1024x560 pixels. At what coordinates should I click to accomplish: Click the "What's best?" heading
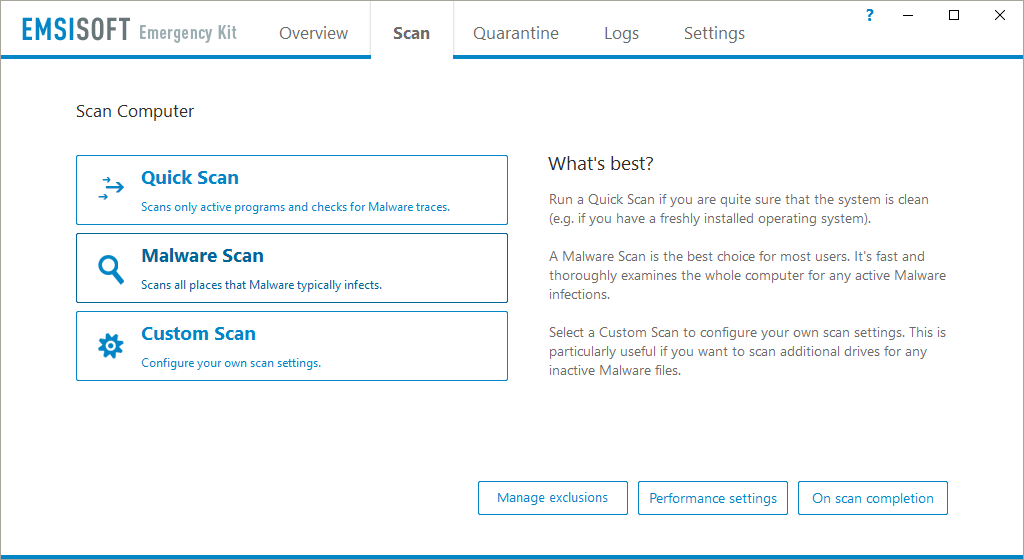click(x=601, y=163)
